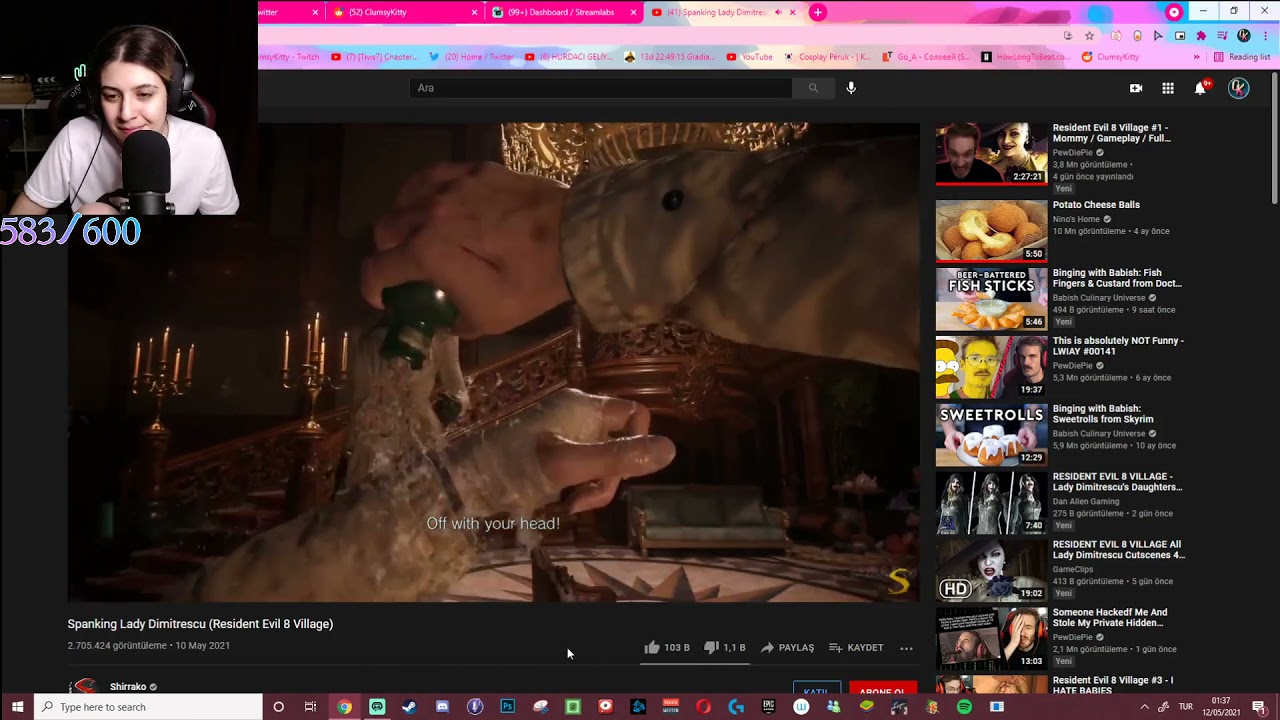Viewport: 1280px width, 720px height.
Task: Open This is absolutely NOT Funny thumbnail
Action: [991, 367]
